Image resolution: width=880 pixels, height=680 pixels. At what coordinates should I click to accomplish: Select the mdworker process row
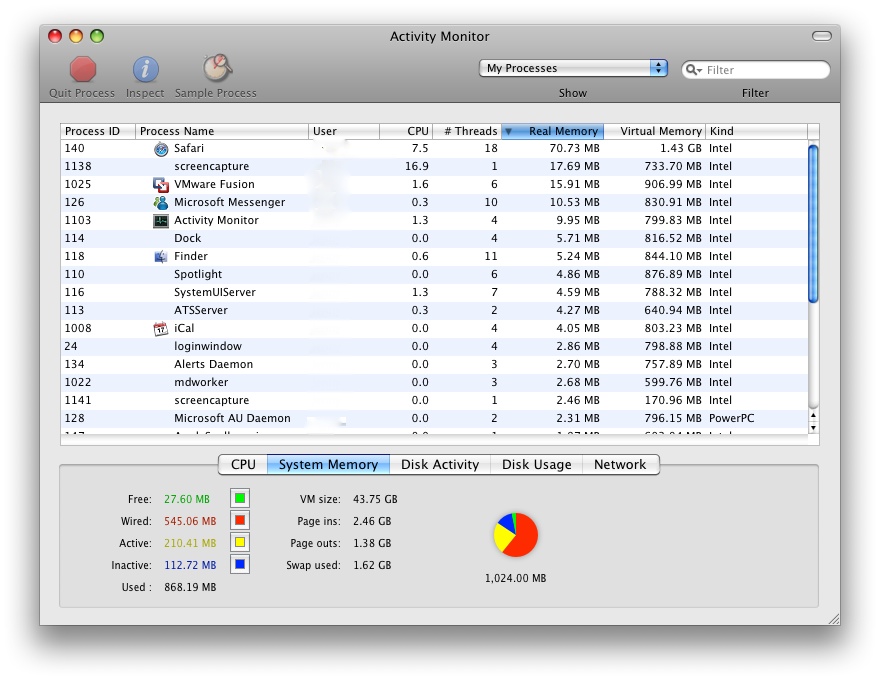[434, 382]
